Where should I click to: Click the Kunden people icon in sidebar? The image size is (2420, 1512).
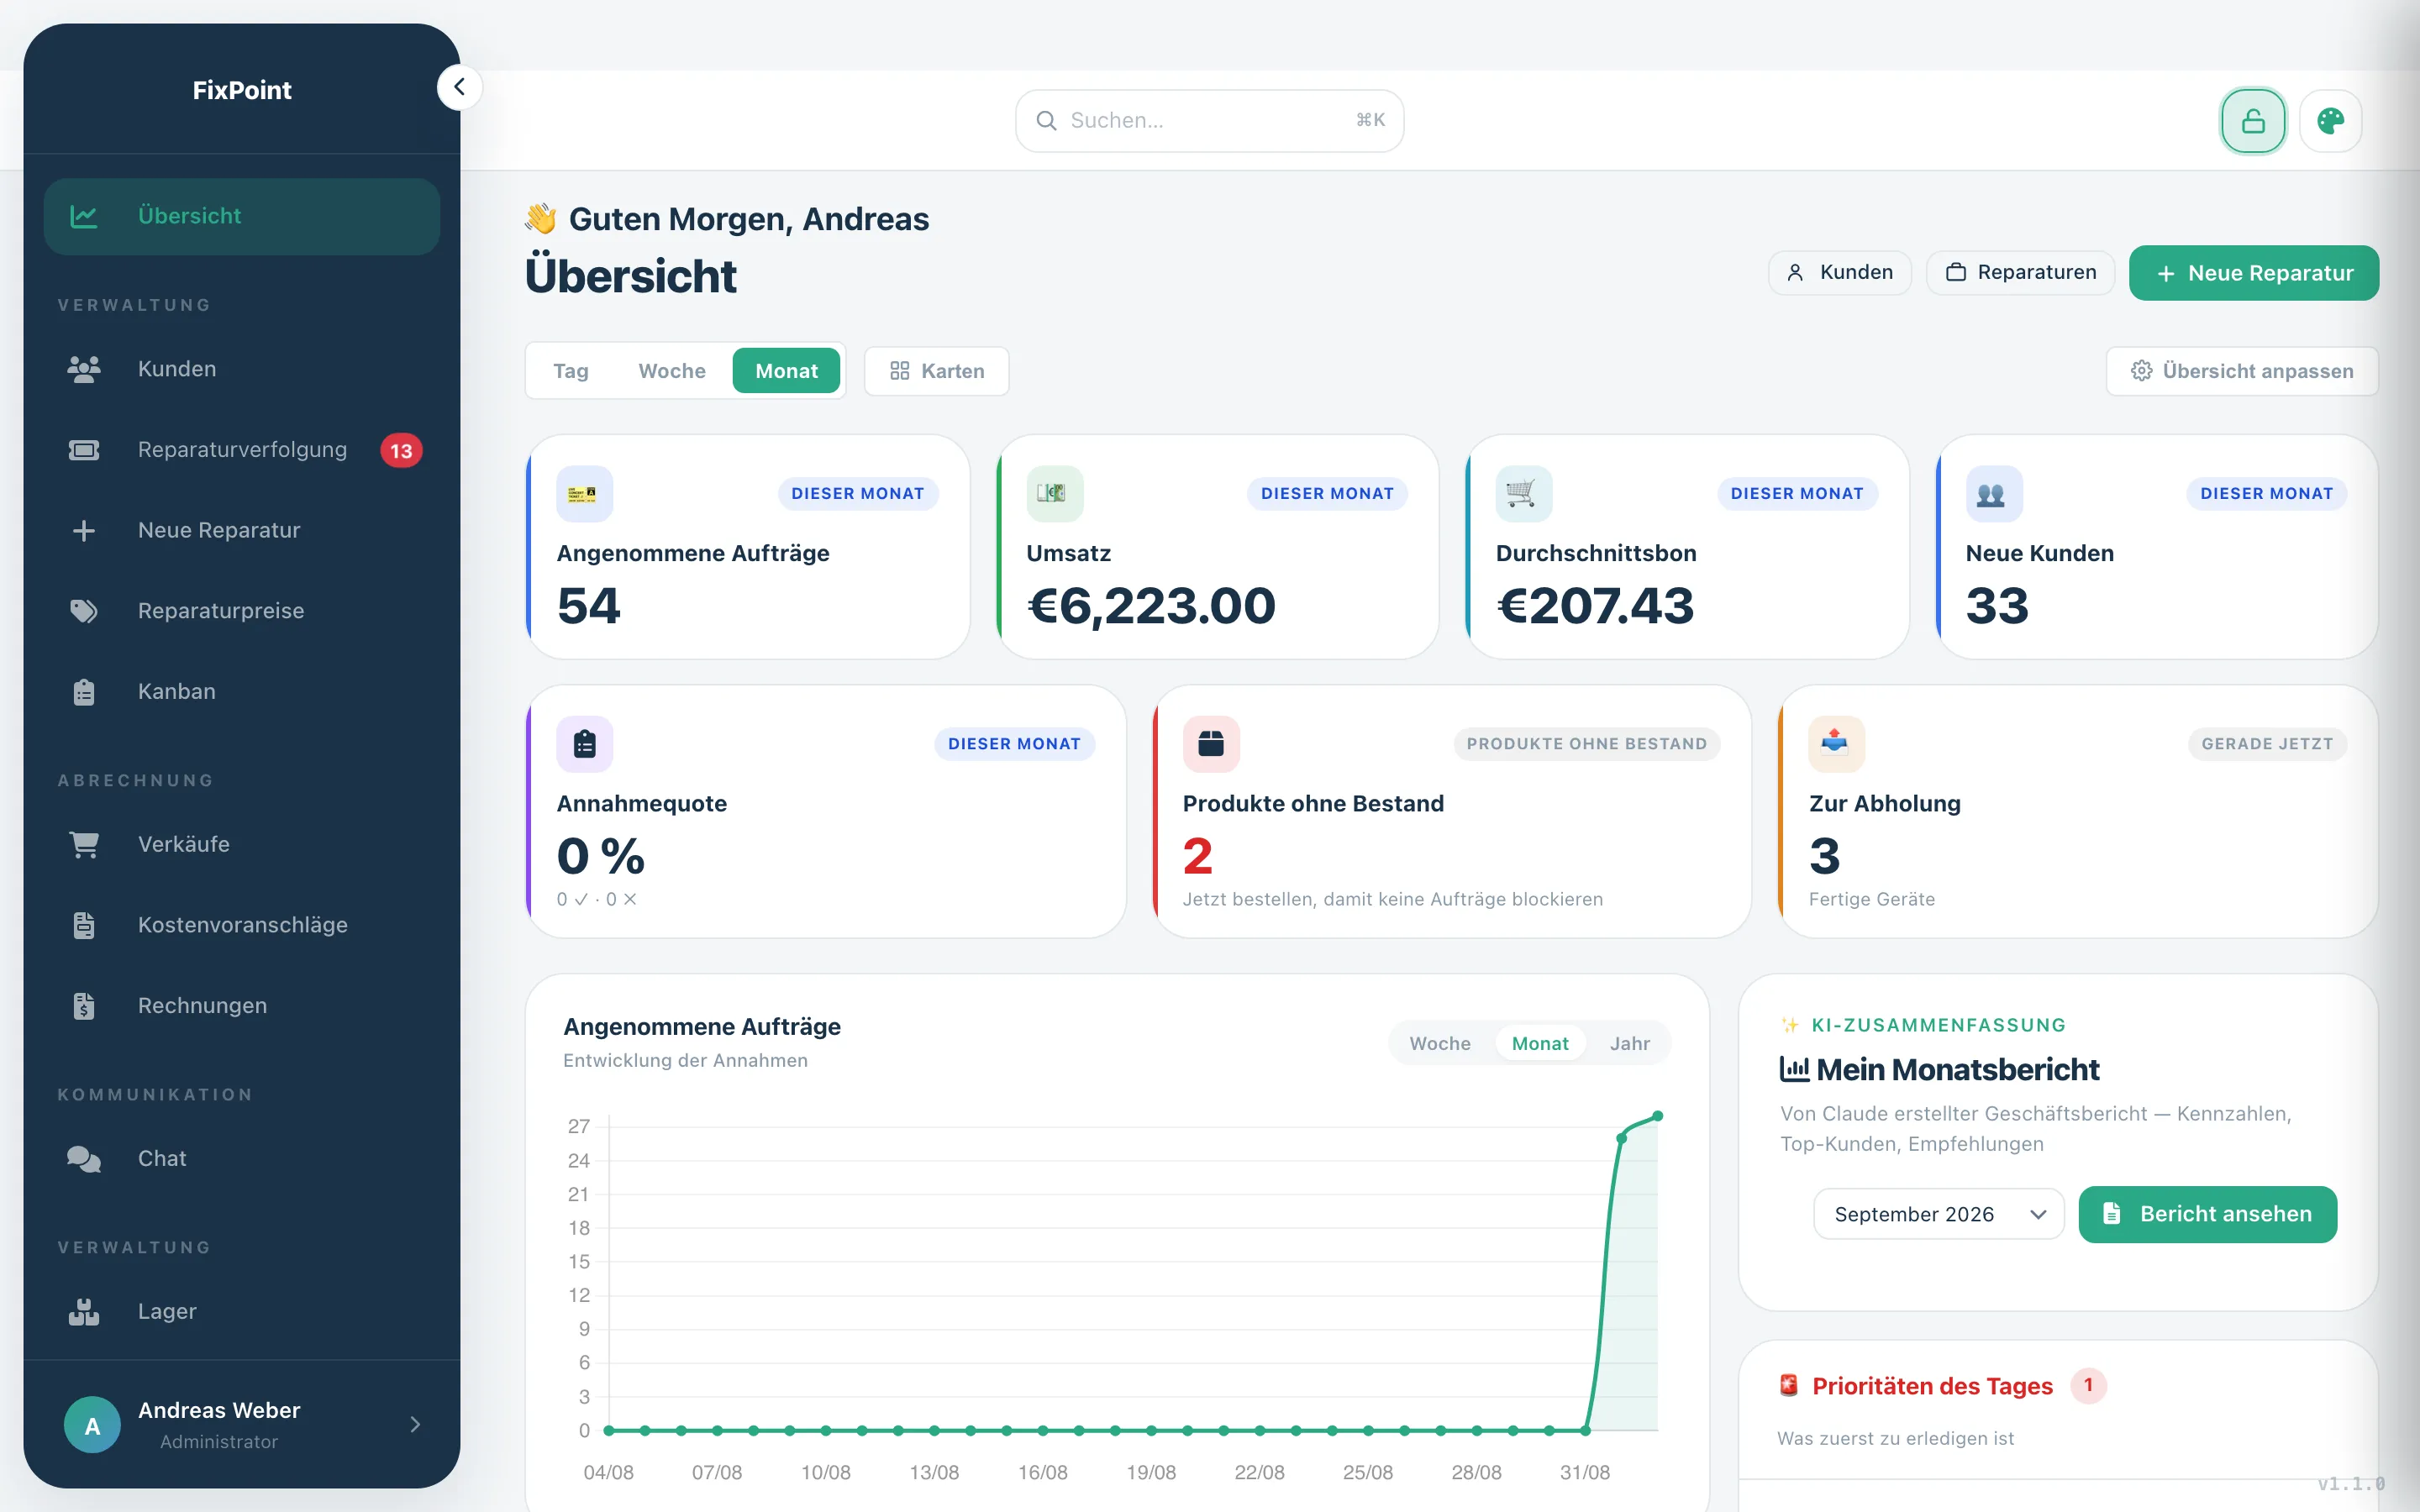click(x=84, y=369)
